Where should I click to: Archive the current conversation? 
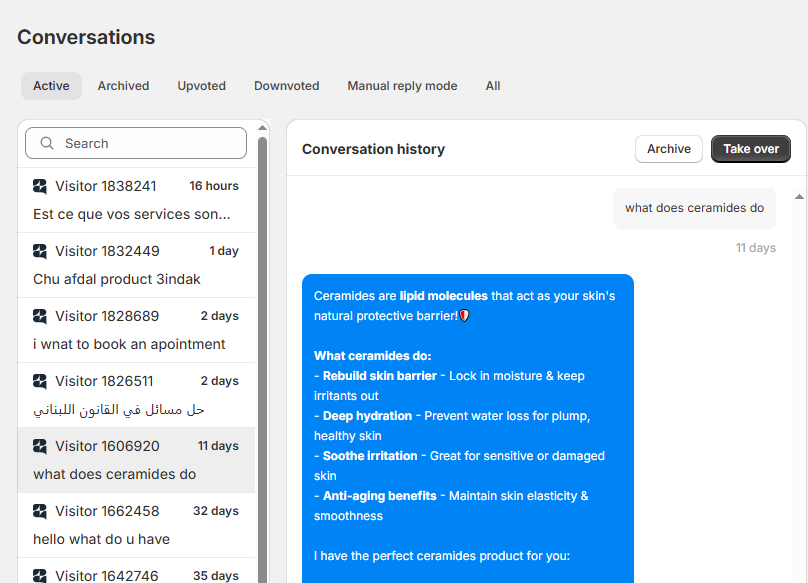pyautogui.click(x=668, y=148)
